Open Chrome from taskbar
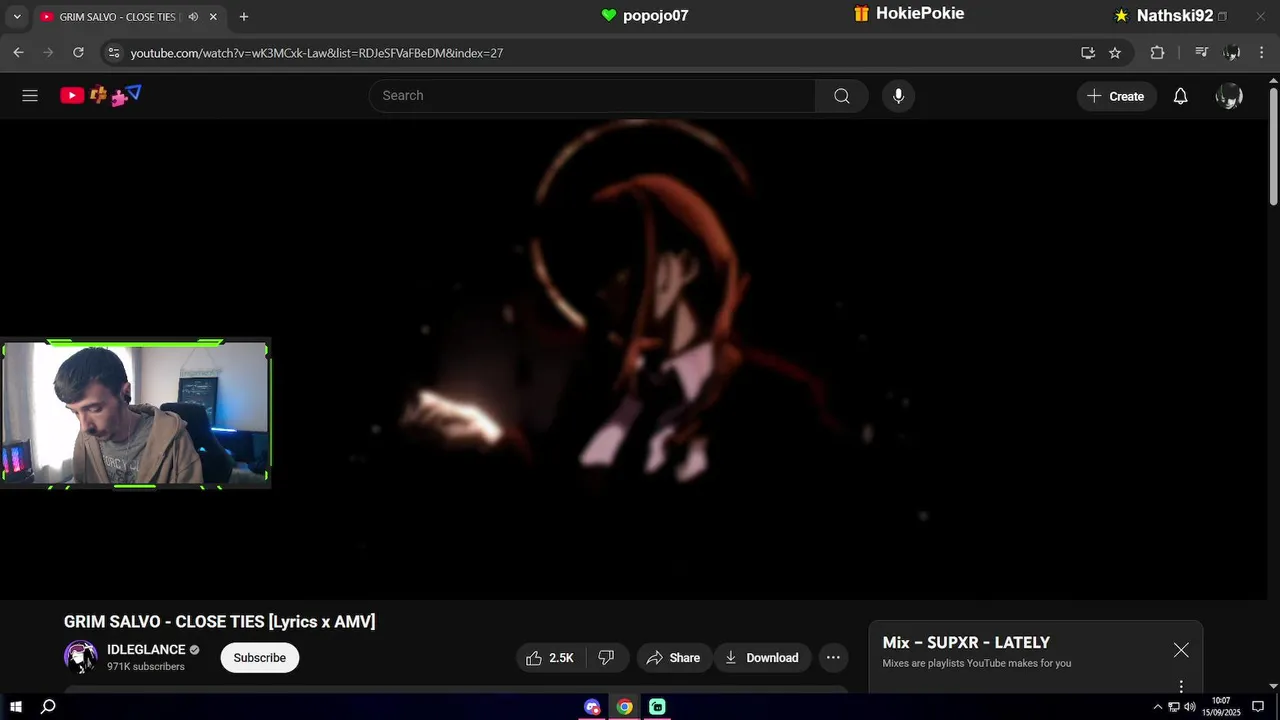This screenshot has width=1280, height=720. coord(624,707)
